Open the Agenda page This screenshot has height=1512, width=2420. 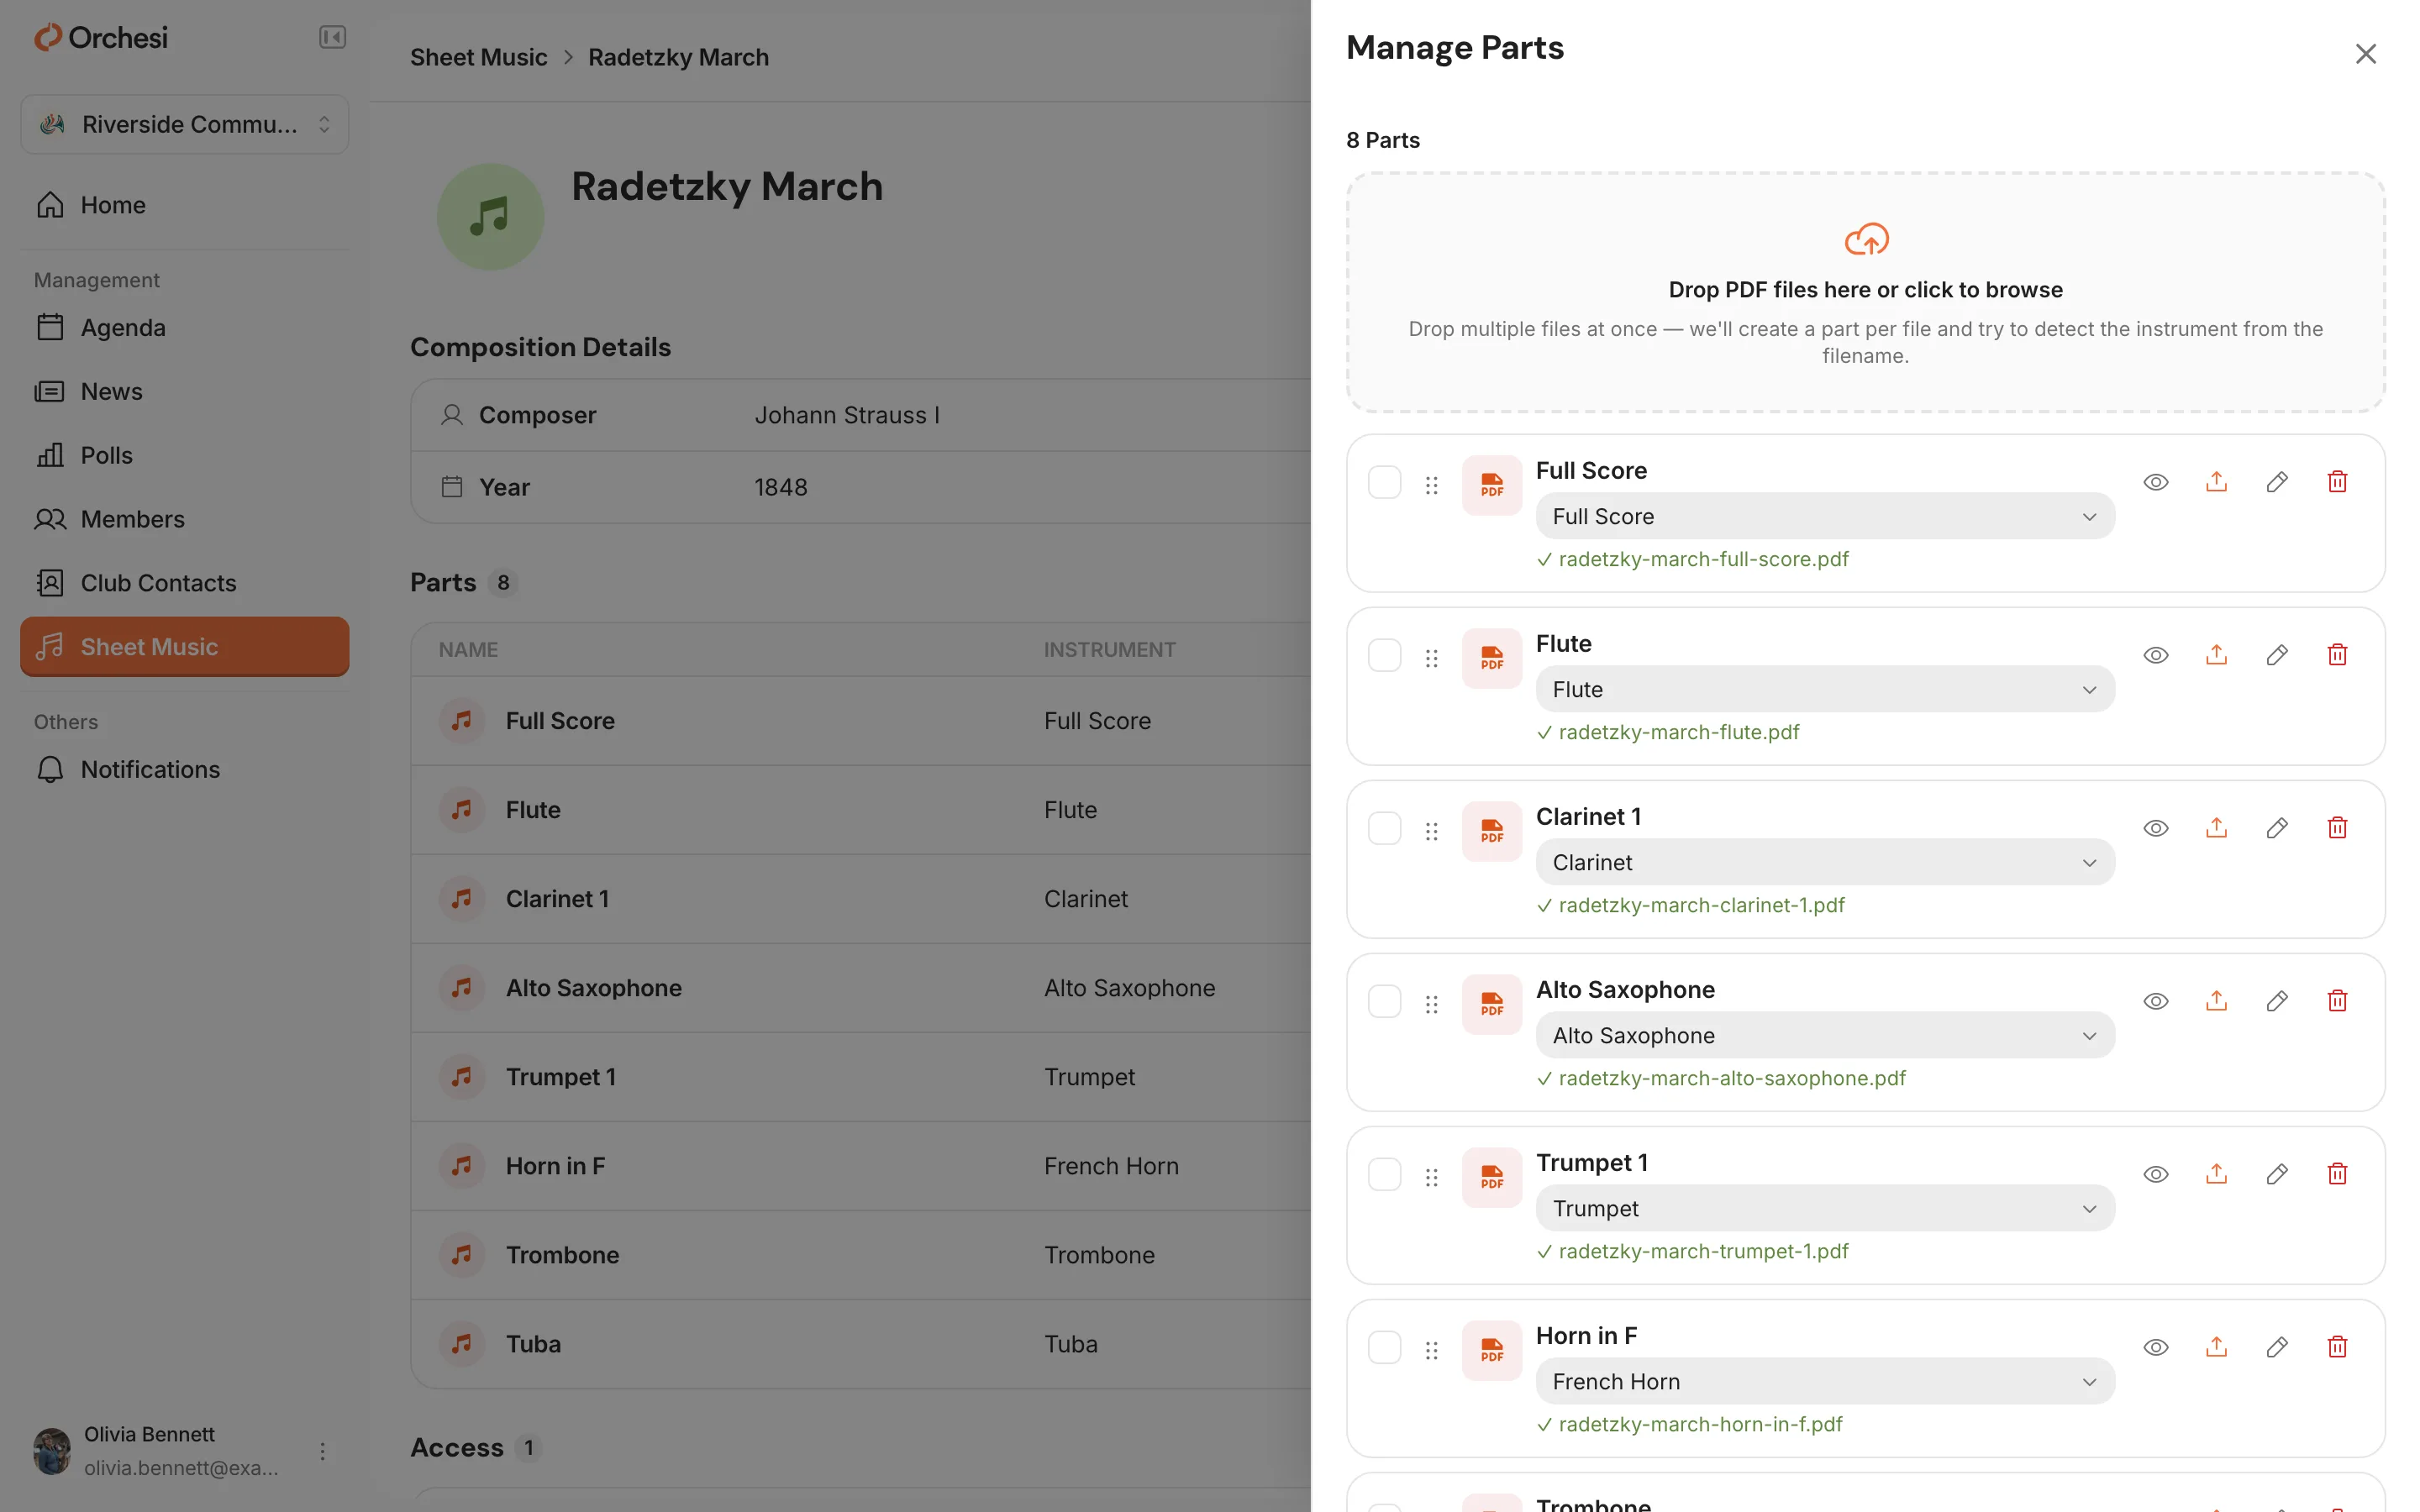pos(185,327)
